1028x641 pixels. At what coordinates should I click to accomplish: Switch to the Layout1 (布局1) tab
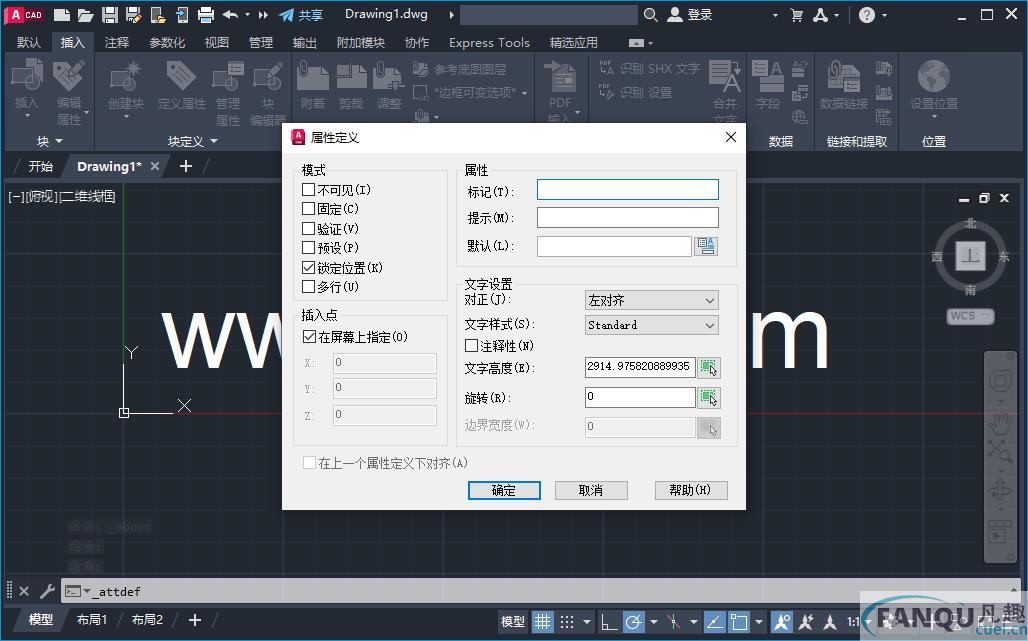coord(92,620)
